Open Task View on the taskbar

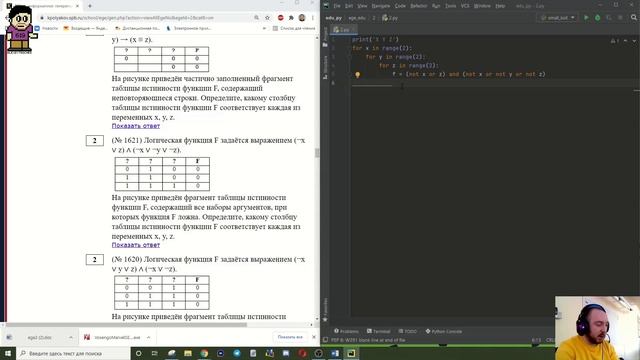[x=155, y=353]
